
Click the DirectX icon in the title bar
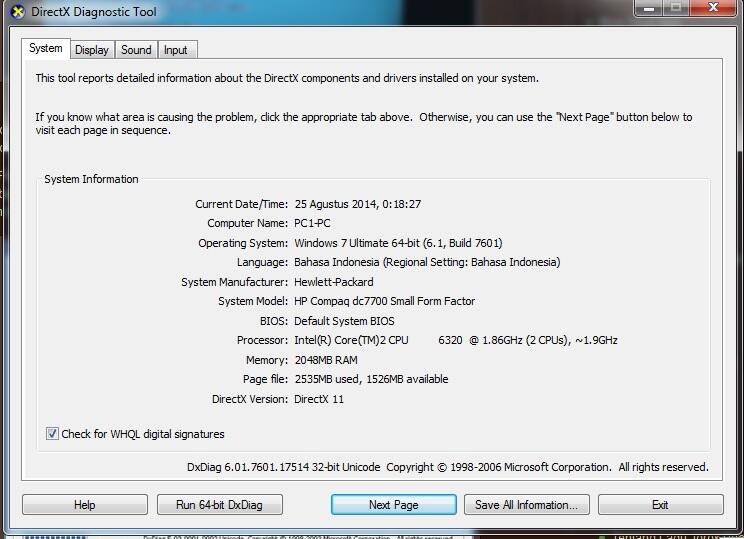pos(18,12)
